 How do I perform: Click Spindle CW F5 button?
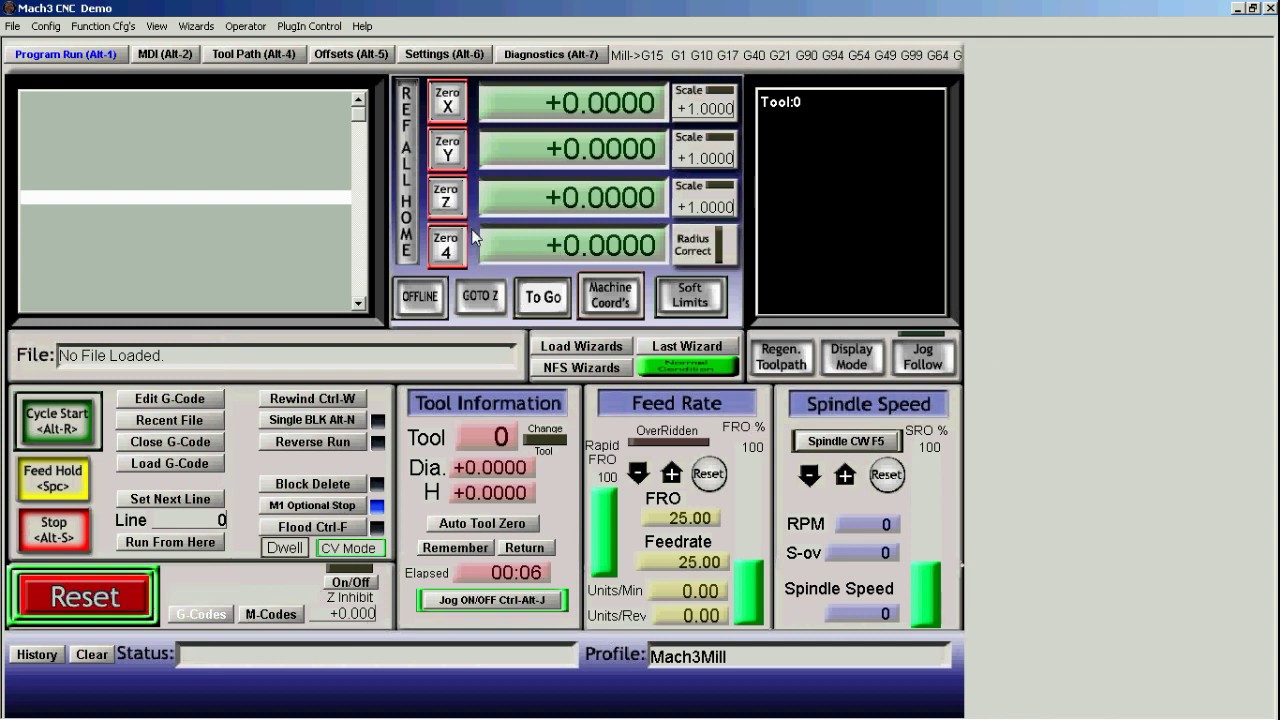(x=846, y=441)
